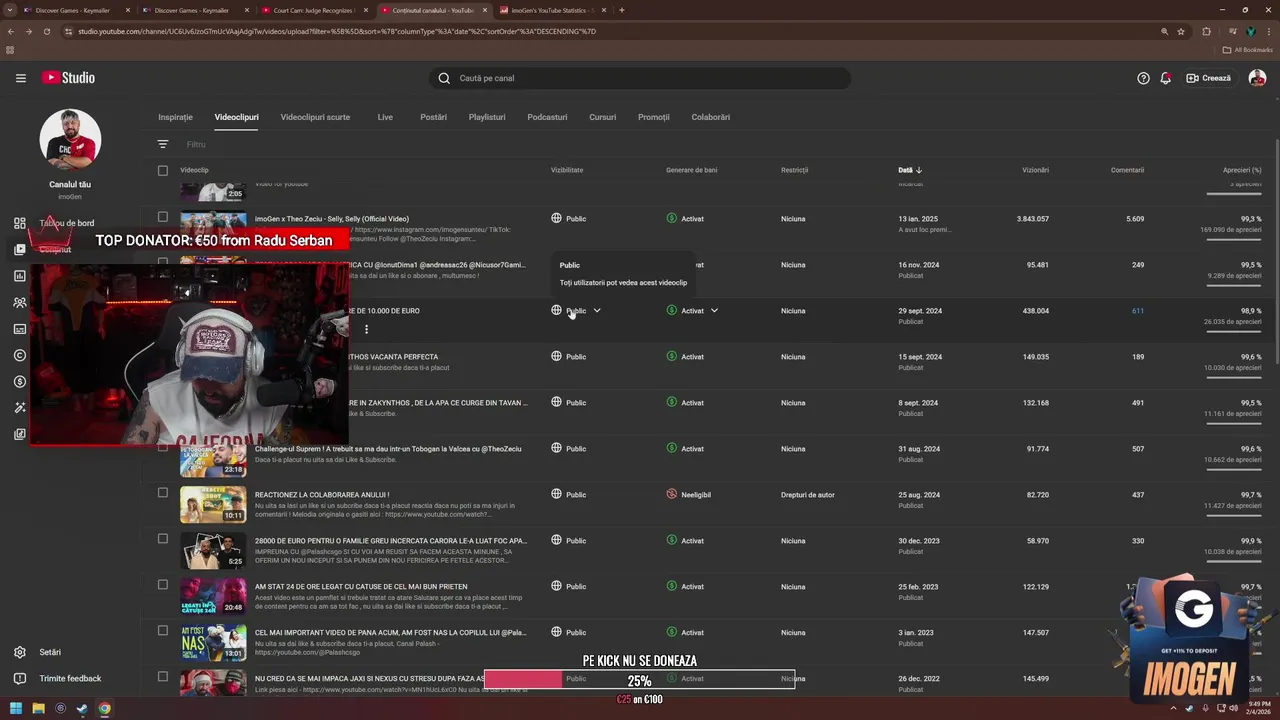The width and height of the screenshot is (1280, 720).
Task: Switch to the Playlisturi tab
Action: (487, 117)
